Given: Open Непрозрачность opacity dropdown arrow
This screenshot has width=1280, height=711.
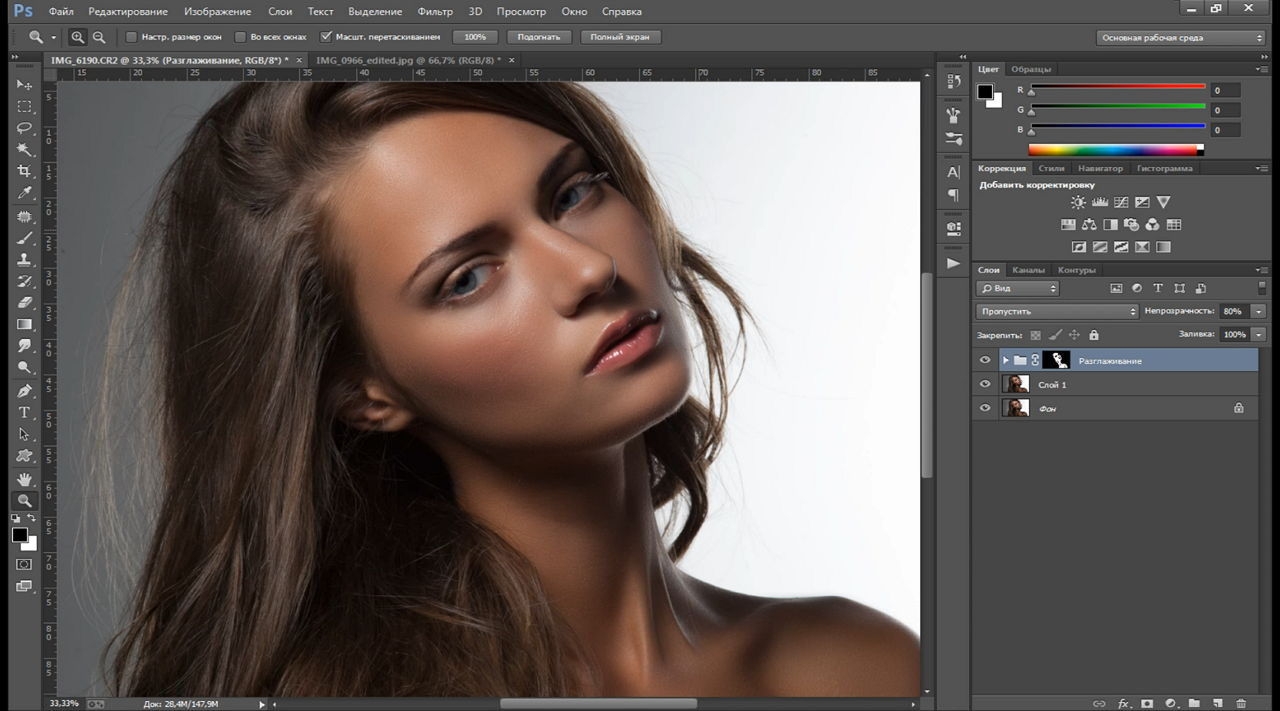Looking at the screenshot, I should coord(1258,311).
